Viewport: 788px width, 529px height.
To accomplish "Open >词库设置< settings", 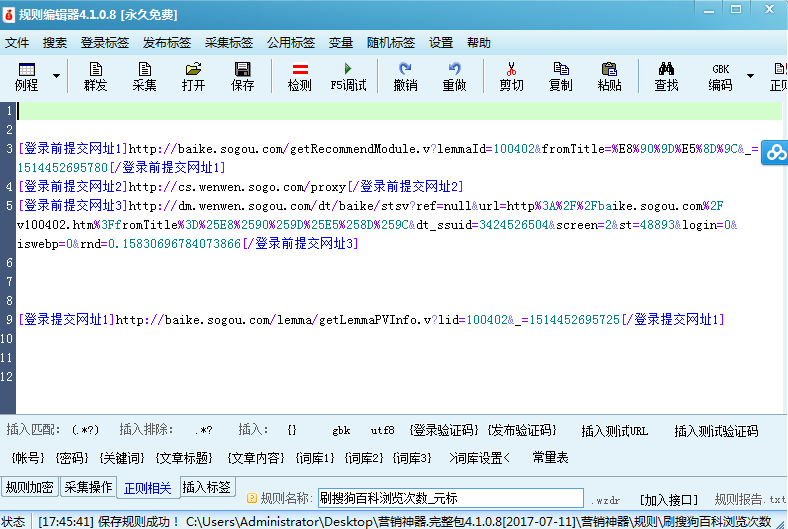I will [479, 458].
